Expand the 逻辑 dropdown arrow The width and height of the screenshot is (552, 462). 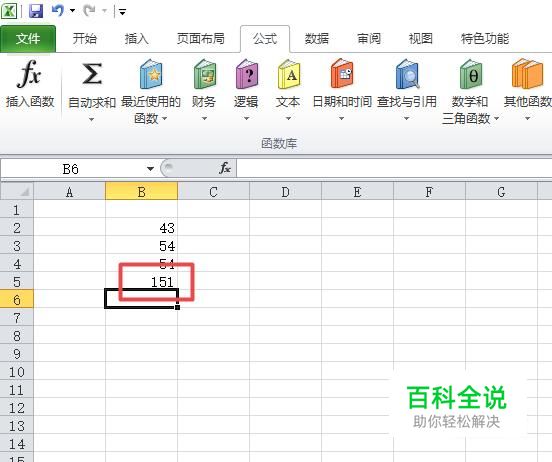tap(246, 119)
